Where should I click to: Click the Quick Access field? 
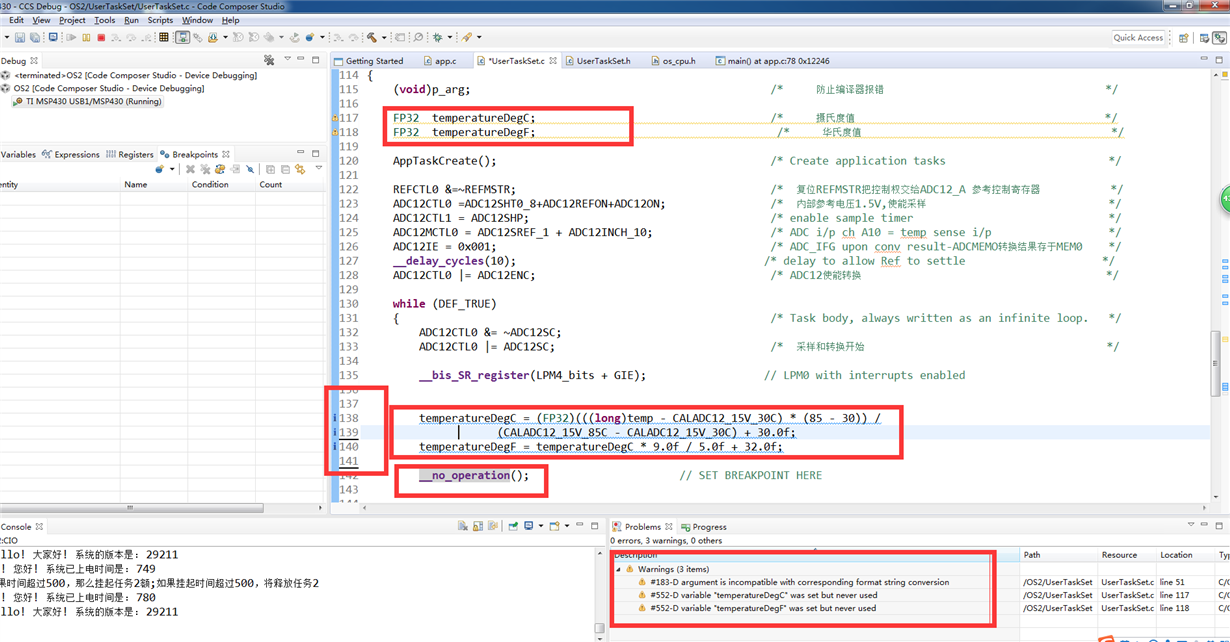[1138, 37]
